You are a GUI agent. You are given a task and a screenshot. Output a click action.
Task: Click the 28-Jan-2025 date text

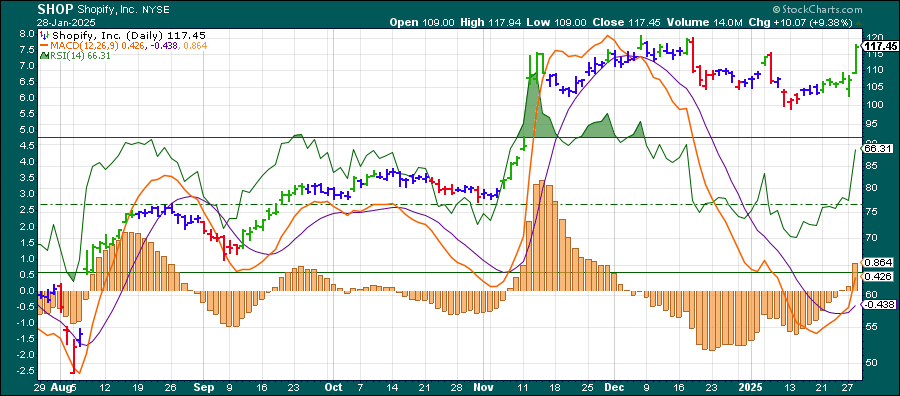[x=64, y=22]
